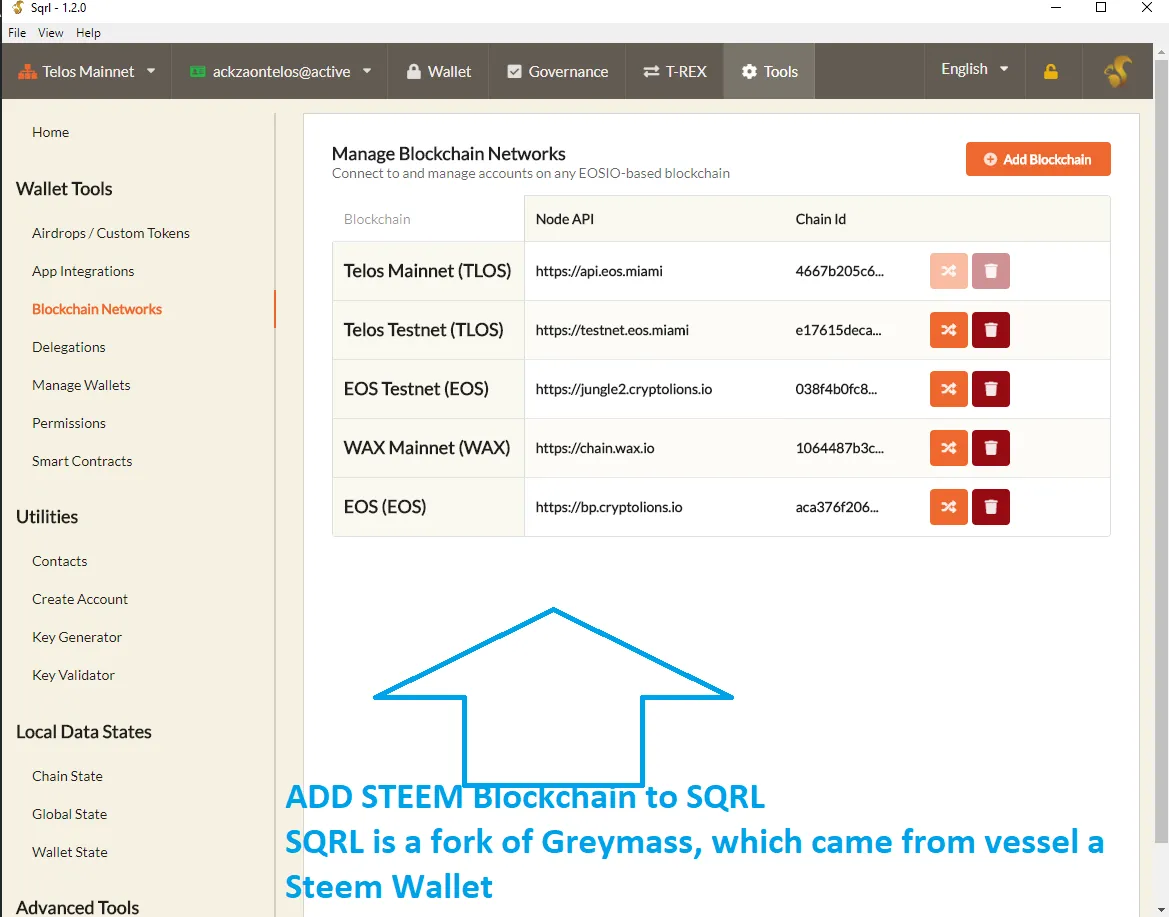This screenshot has width=1169, height=917.
Task: Open Smart Contracts tool
Action: point(82,461)
